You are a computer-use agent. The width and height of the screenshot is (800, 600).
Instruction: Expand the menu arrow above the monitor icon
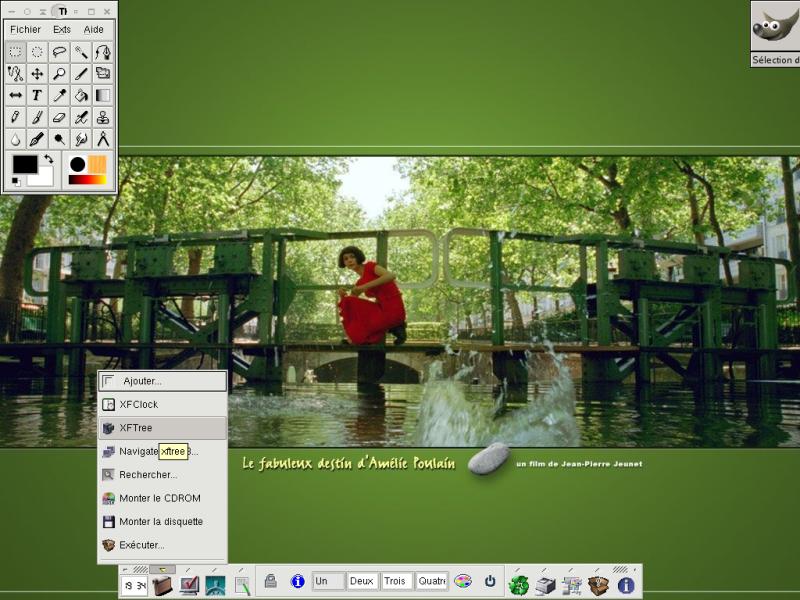point(188,569)
